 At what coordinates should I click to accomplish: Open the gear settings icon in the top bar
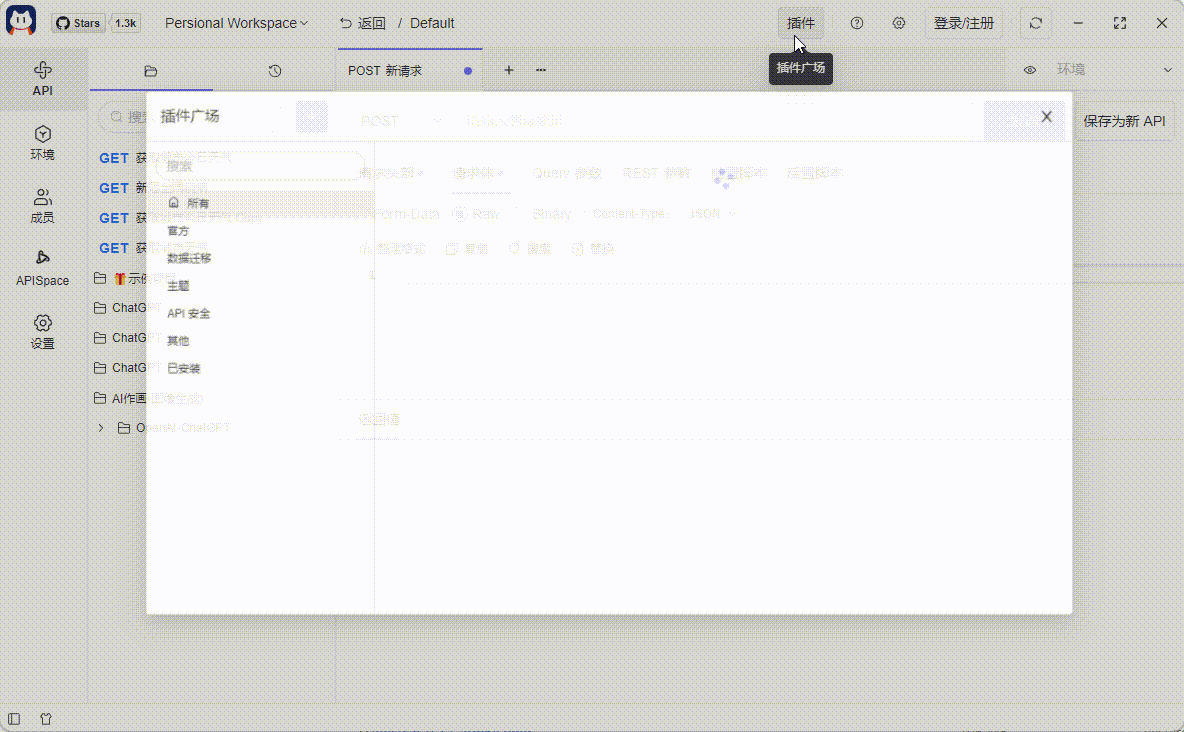[x=899, y=23]
